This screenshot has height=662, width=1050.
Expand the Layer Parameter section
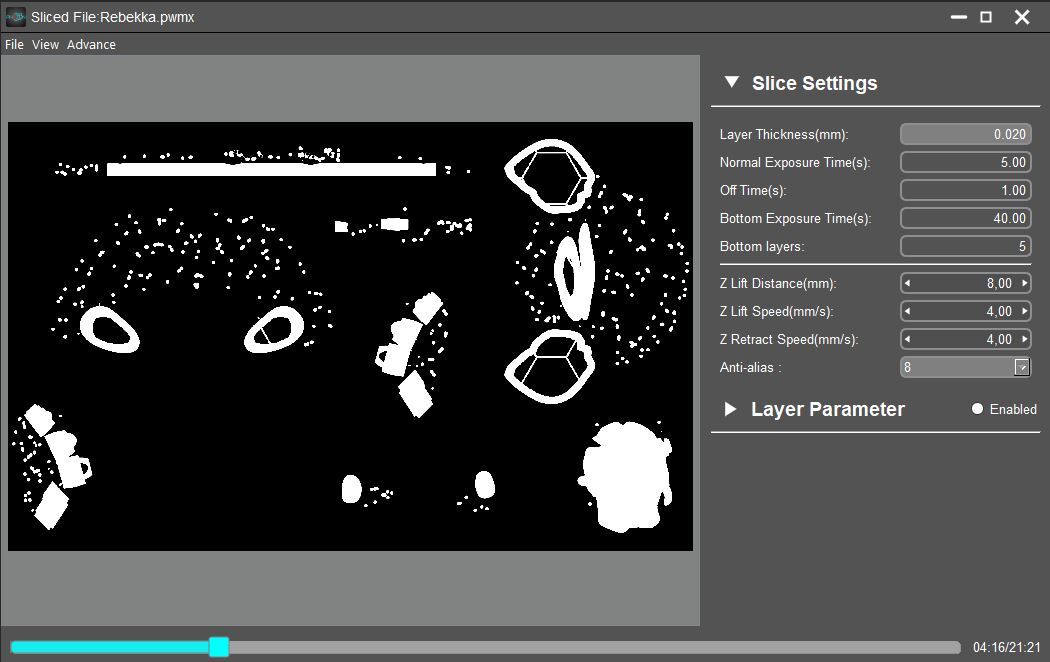tap(731, 409)
